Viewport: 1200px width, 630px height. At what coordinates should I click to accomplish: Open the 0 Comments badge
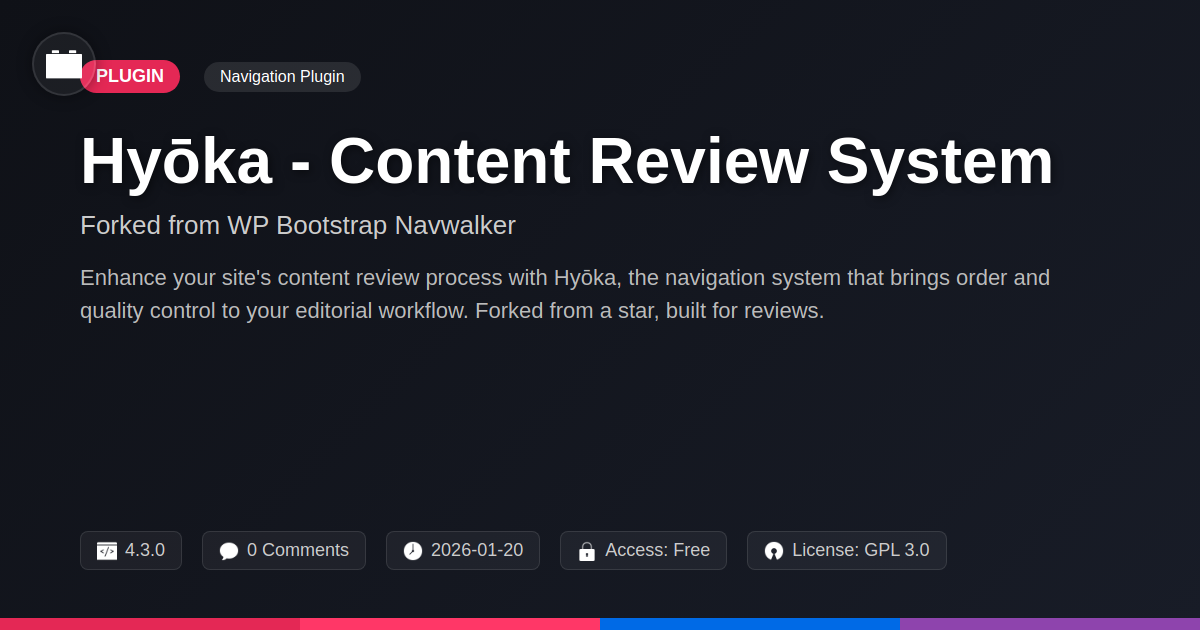[284, 550]
